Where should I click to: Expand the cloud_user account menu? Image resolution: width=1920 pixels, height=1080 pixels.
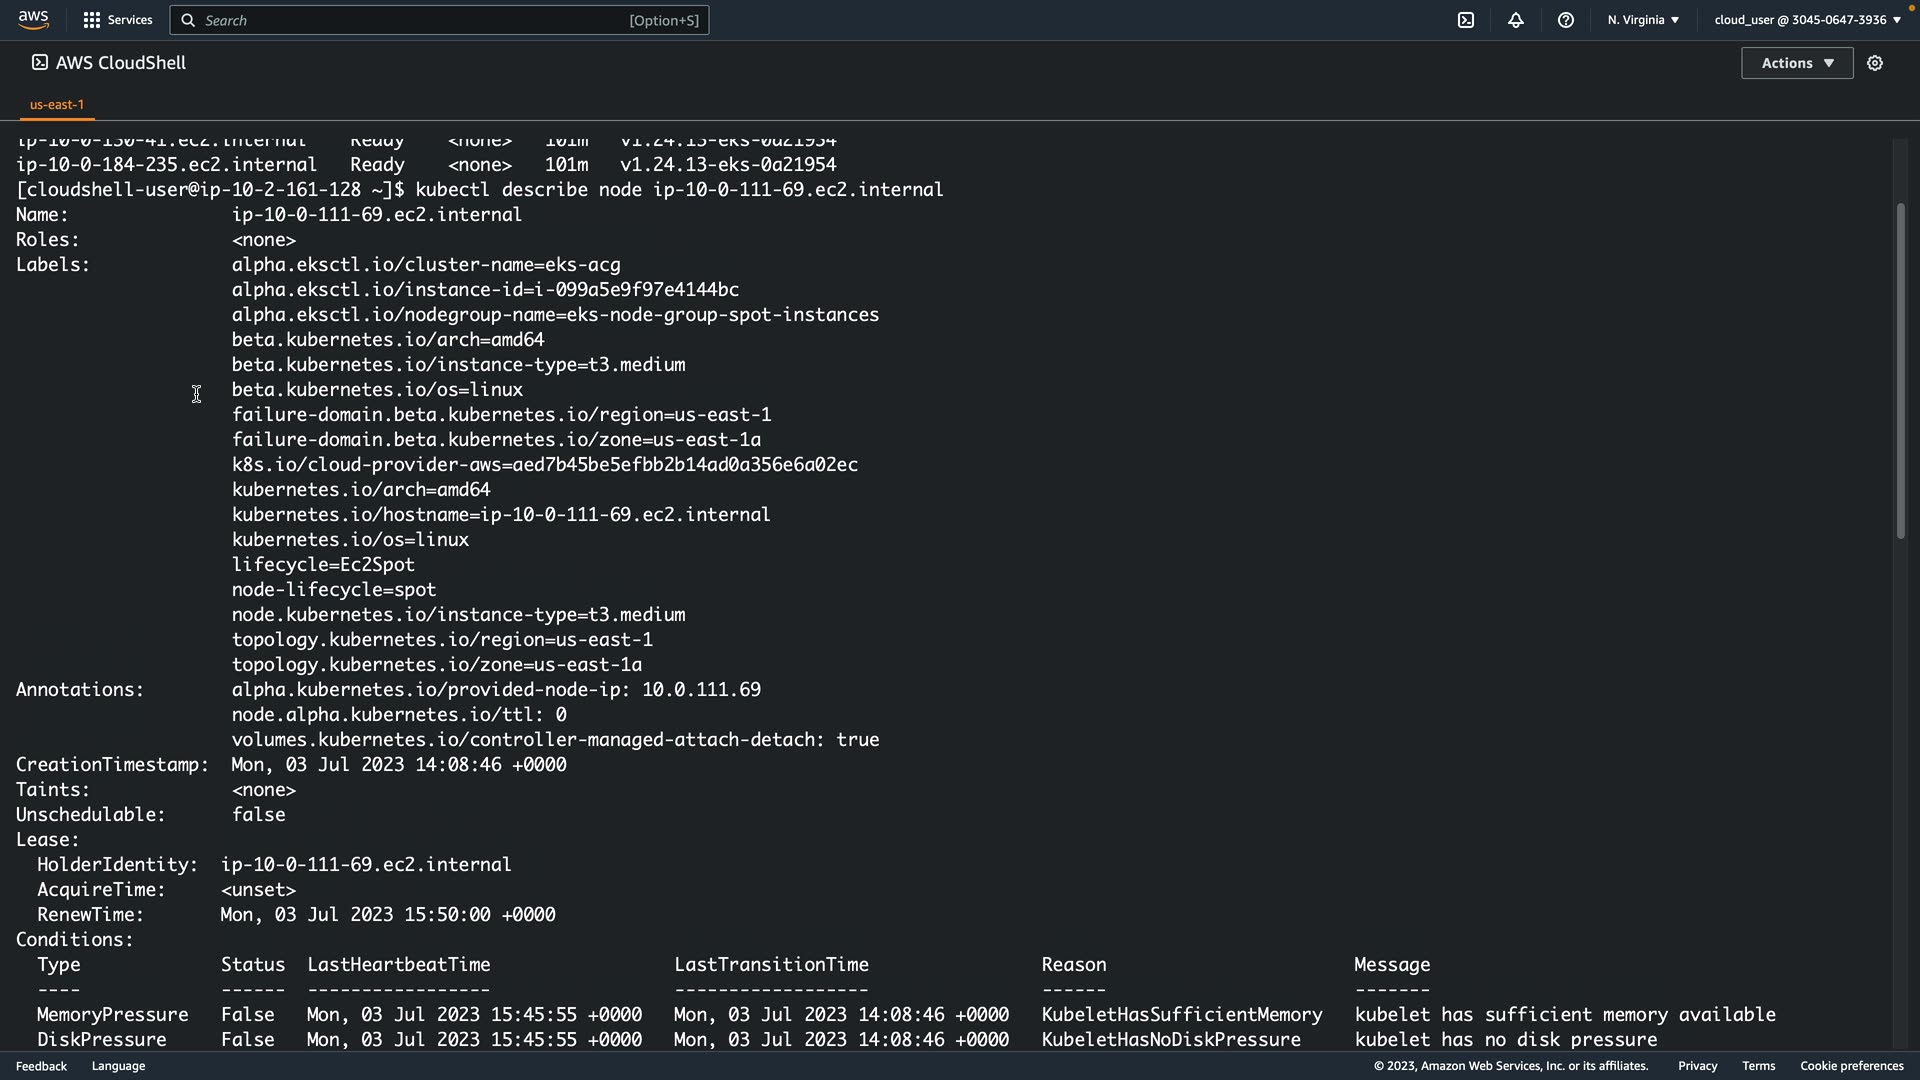coord(1807,20)
